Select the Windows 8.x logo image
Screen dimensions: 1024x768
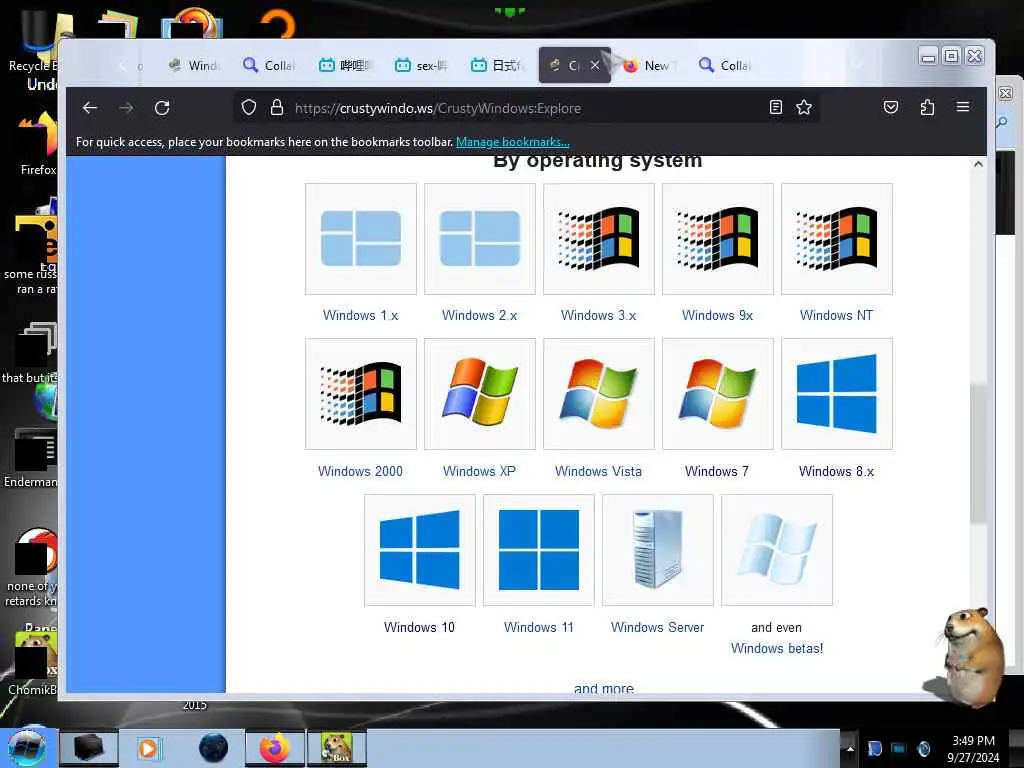837,394
